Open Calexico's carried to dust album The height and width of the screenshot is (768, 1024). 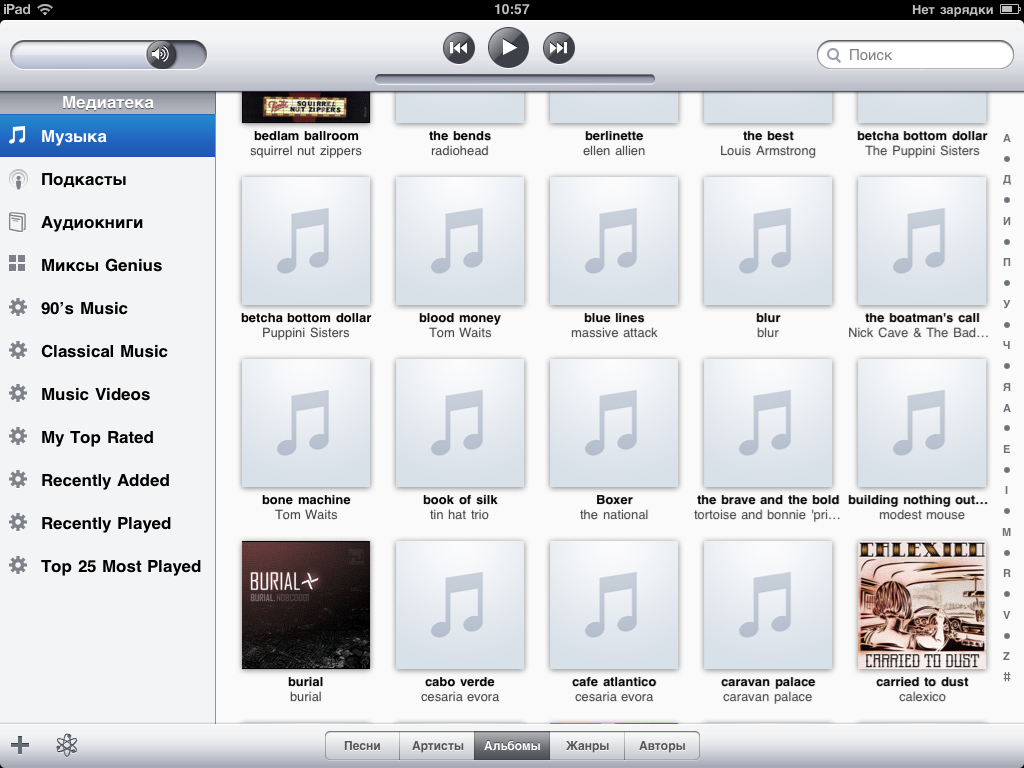click(x=922, y=605)
